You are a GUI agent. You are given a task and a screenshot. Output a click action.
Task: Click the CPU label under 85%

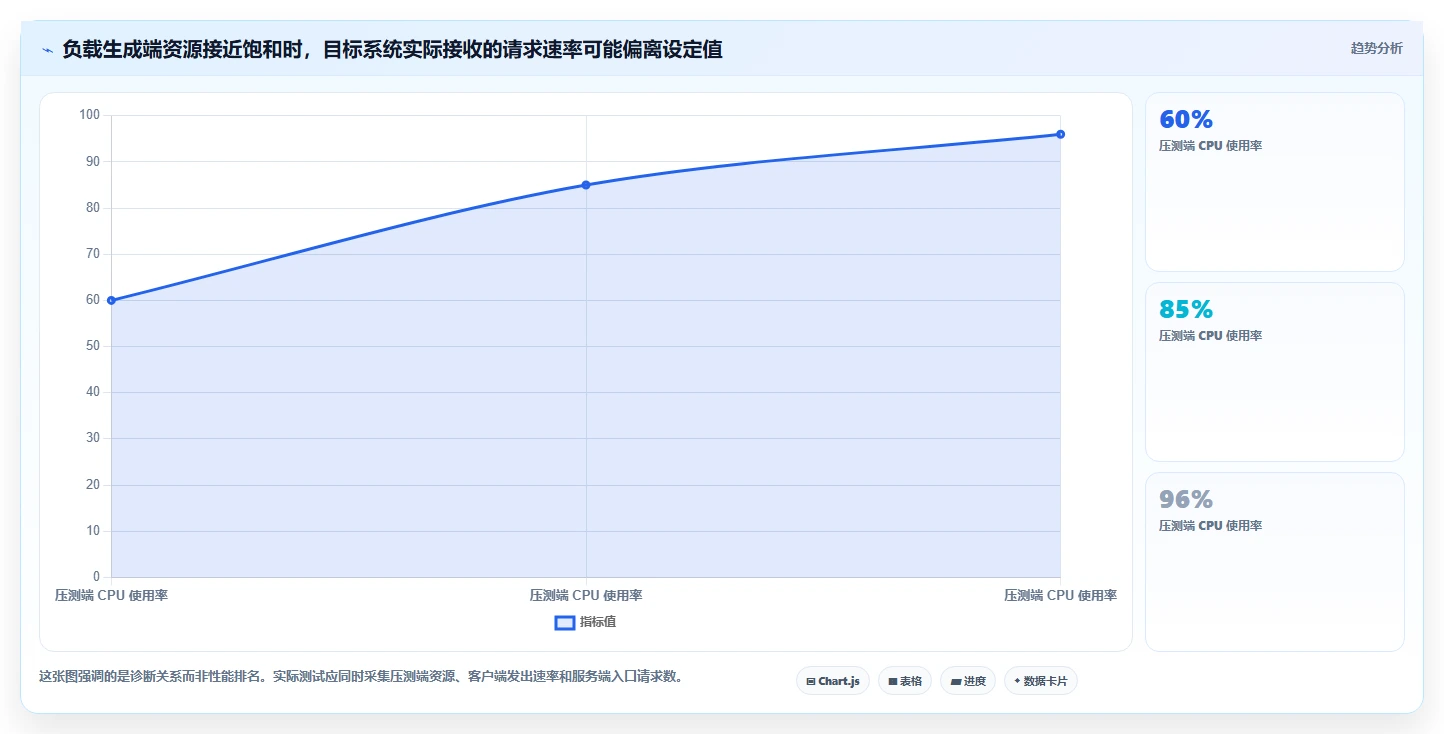tap(1210, 336)
